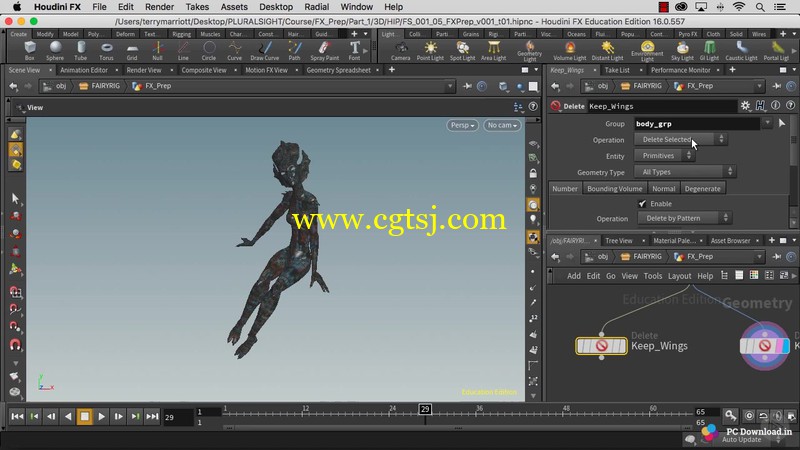Click the play forward button

click(x=101, y=416)
